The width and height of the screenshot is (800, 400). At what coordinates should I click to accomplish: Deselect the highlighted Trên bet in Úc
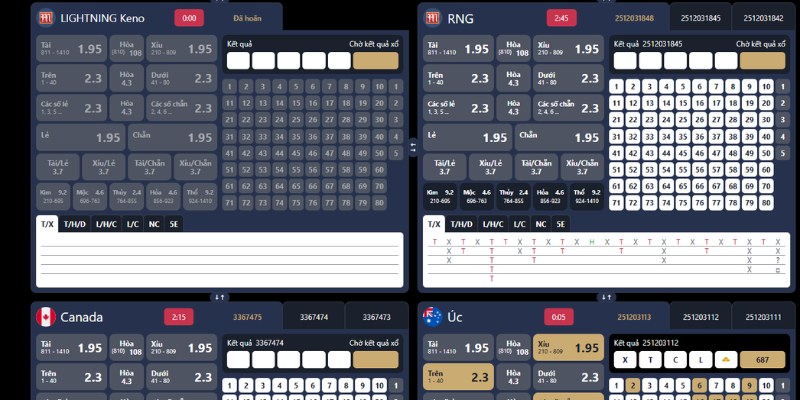point(458,377)
